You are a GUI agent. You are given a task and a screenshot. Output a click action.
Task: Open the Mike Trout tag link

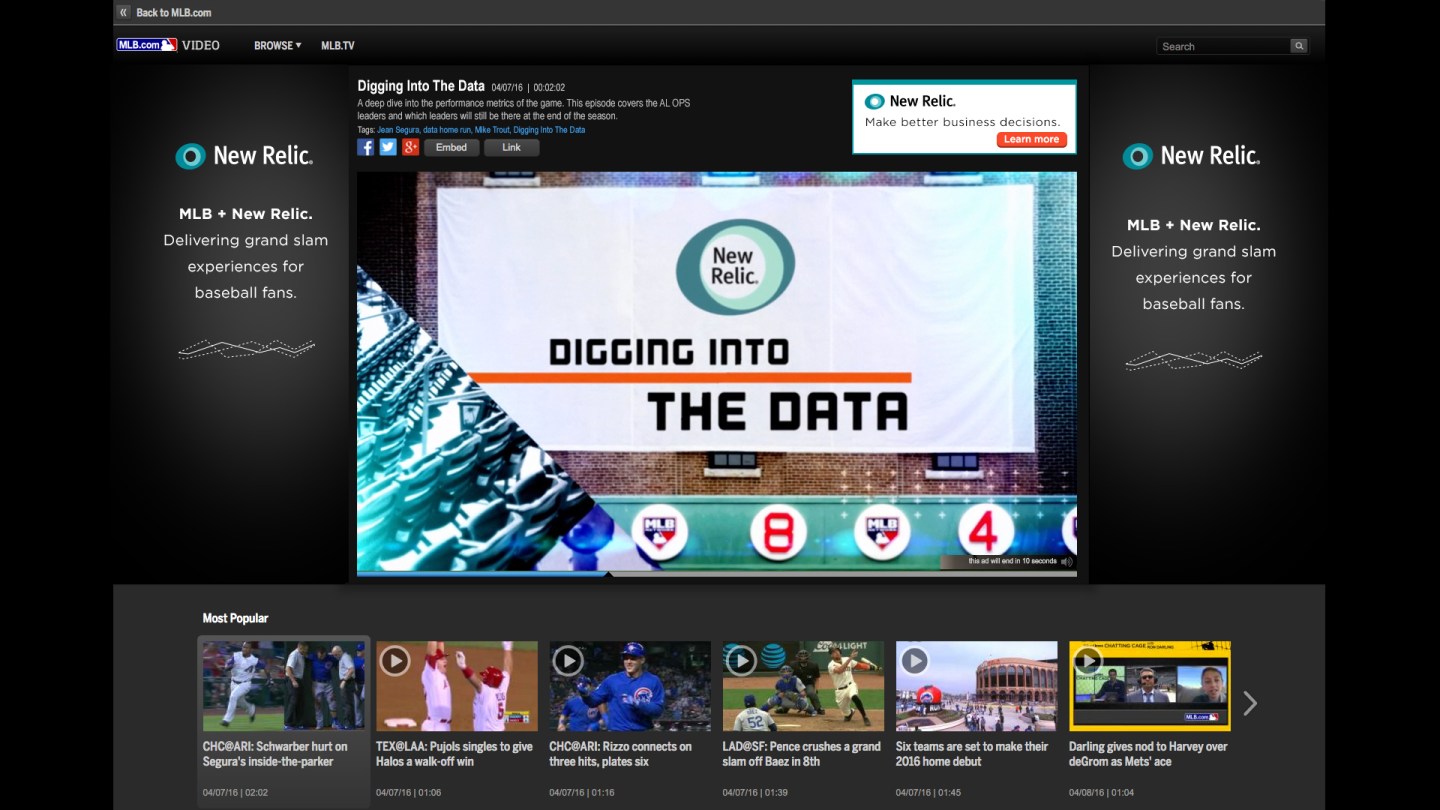pos(491,130)
